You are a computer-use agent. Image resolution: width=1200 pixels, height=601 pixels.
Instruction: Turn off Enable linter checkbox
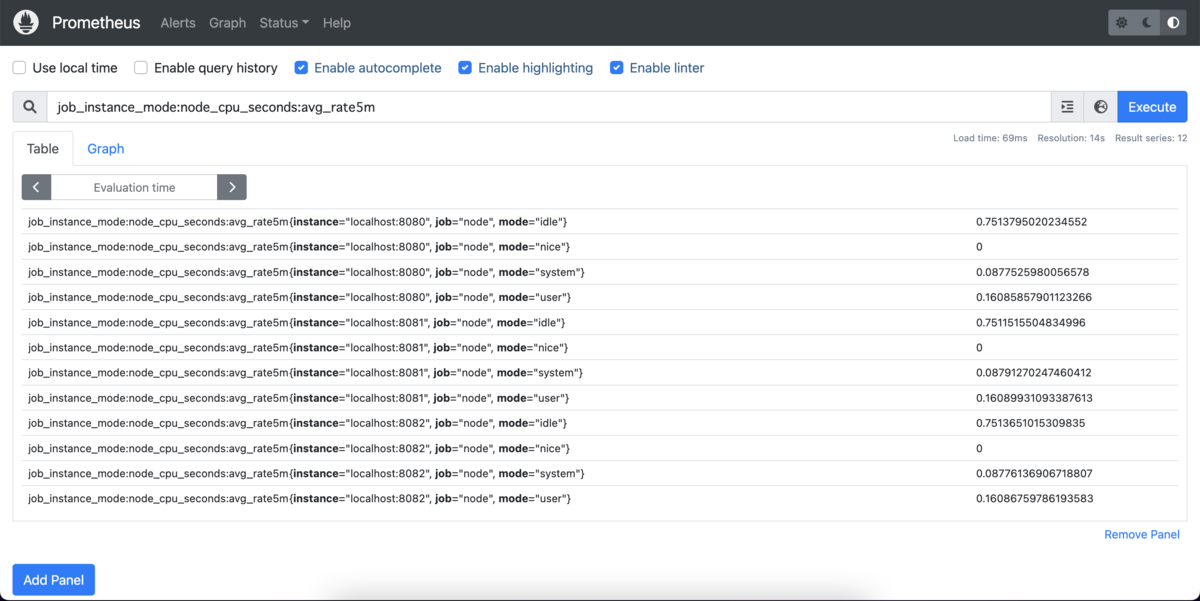coord(617,68)
